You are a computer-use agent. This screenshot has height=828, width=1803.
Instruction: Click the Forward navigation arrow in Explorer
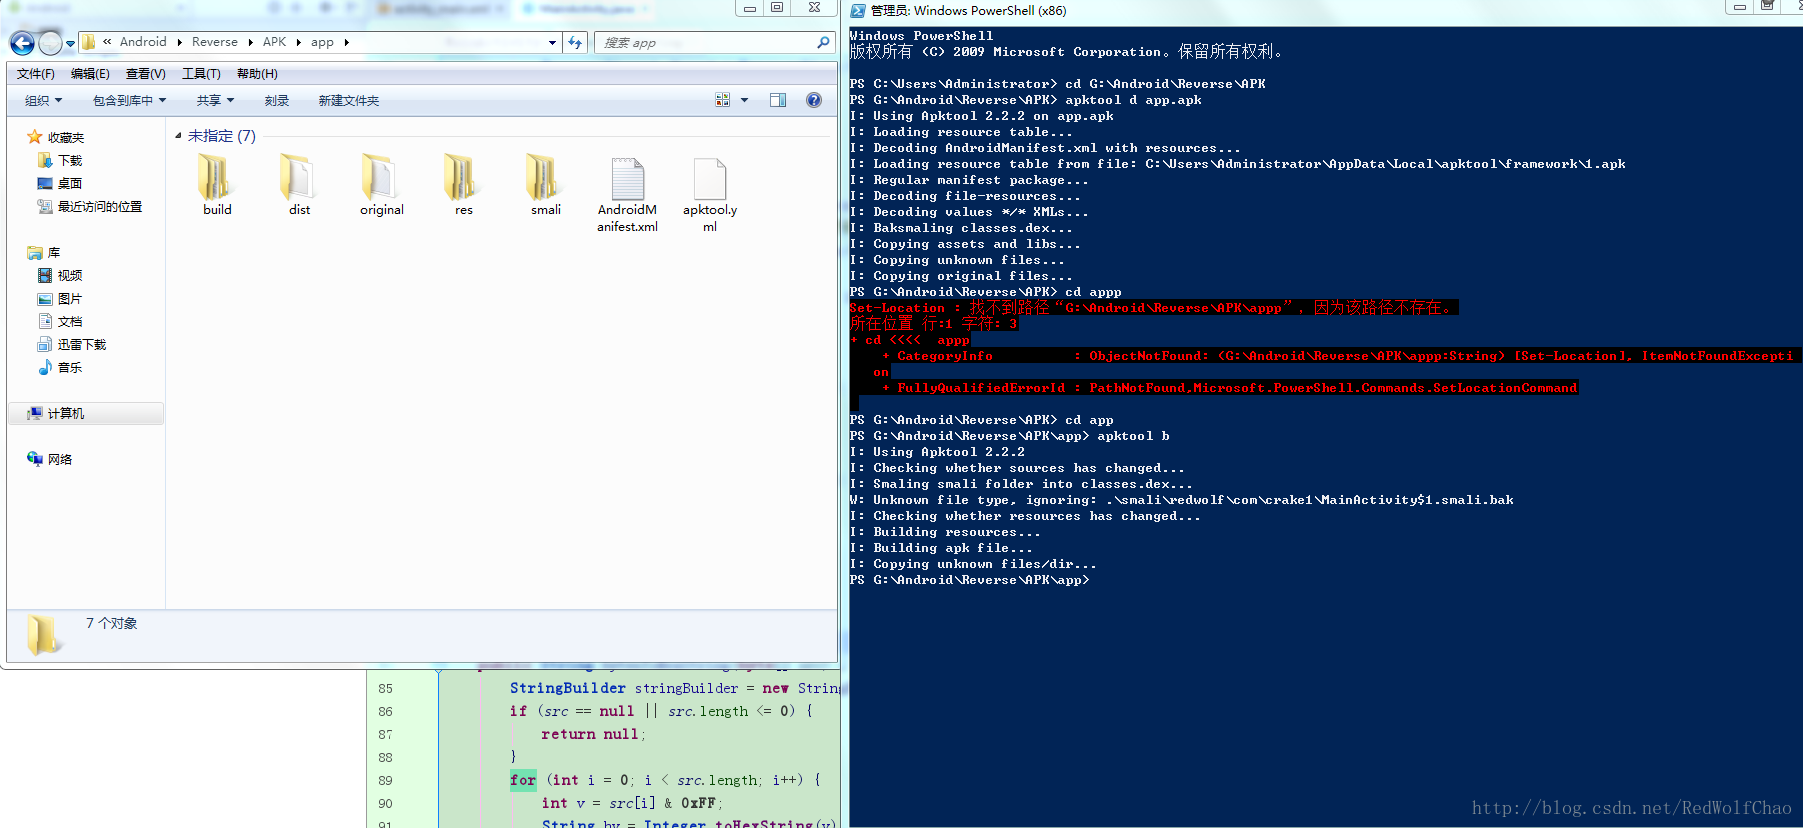click(50, 43)
